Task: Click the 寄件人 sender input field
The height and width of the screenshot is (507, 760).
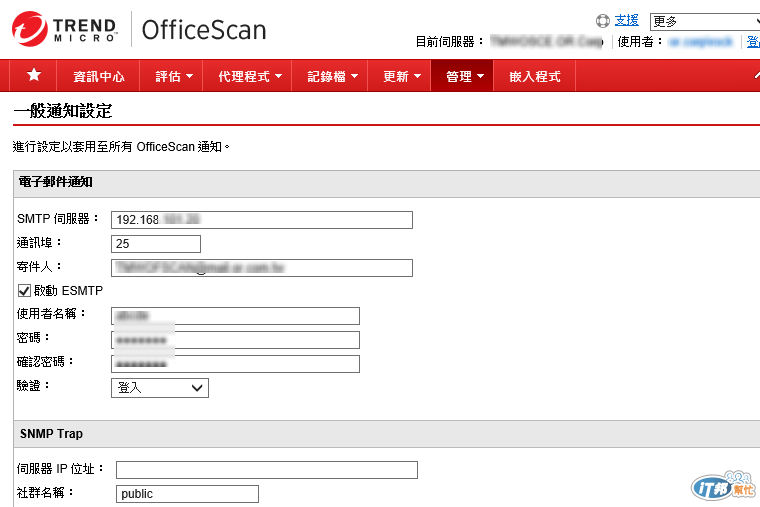Action: coord(262,268)
